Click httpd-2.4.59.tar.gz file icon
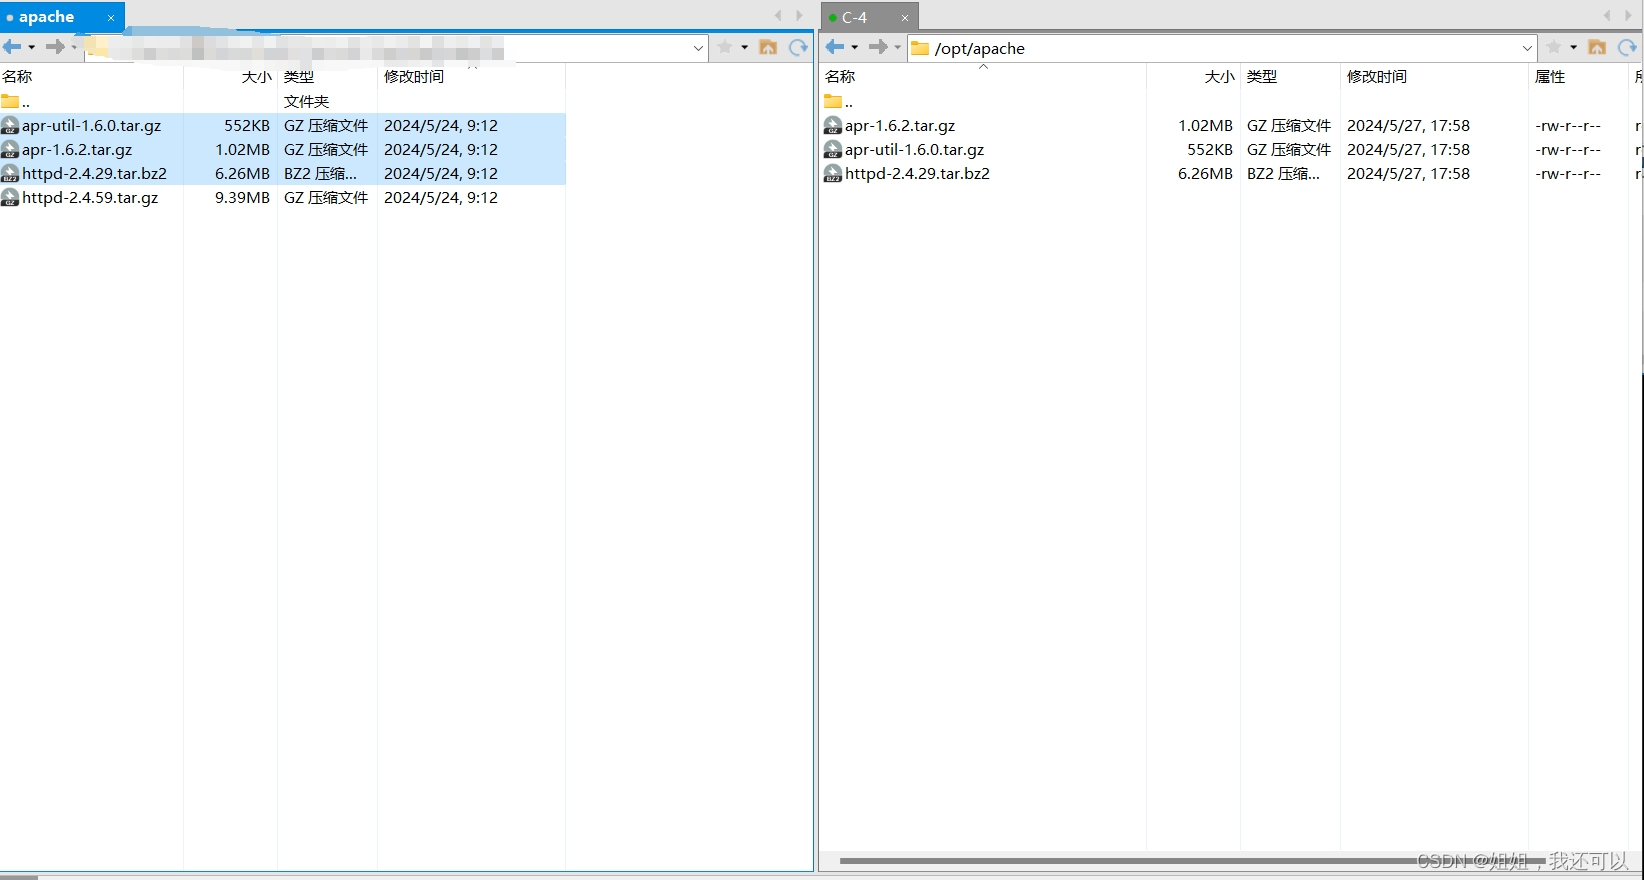This screenshot has width=1644, height=880. 10,197
